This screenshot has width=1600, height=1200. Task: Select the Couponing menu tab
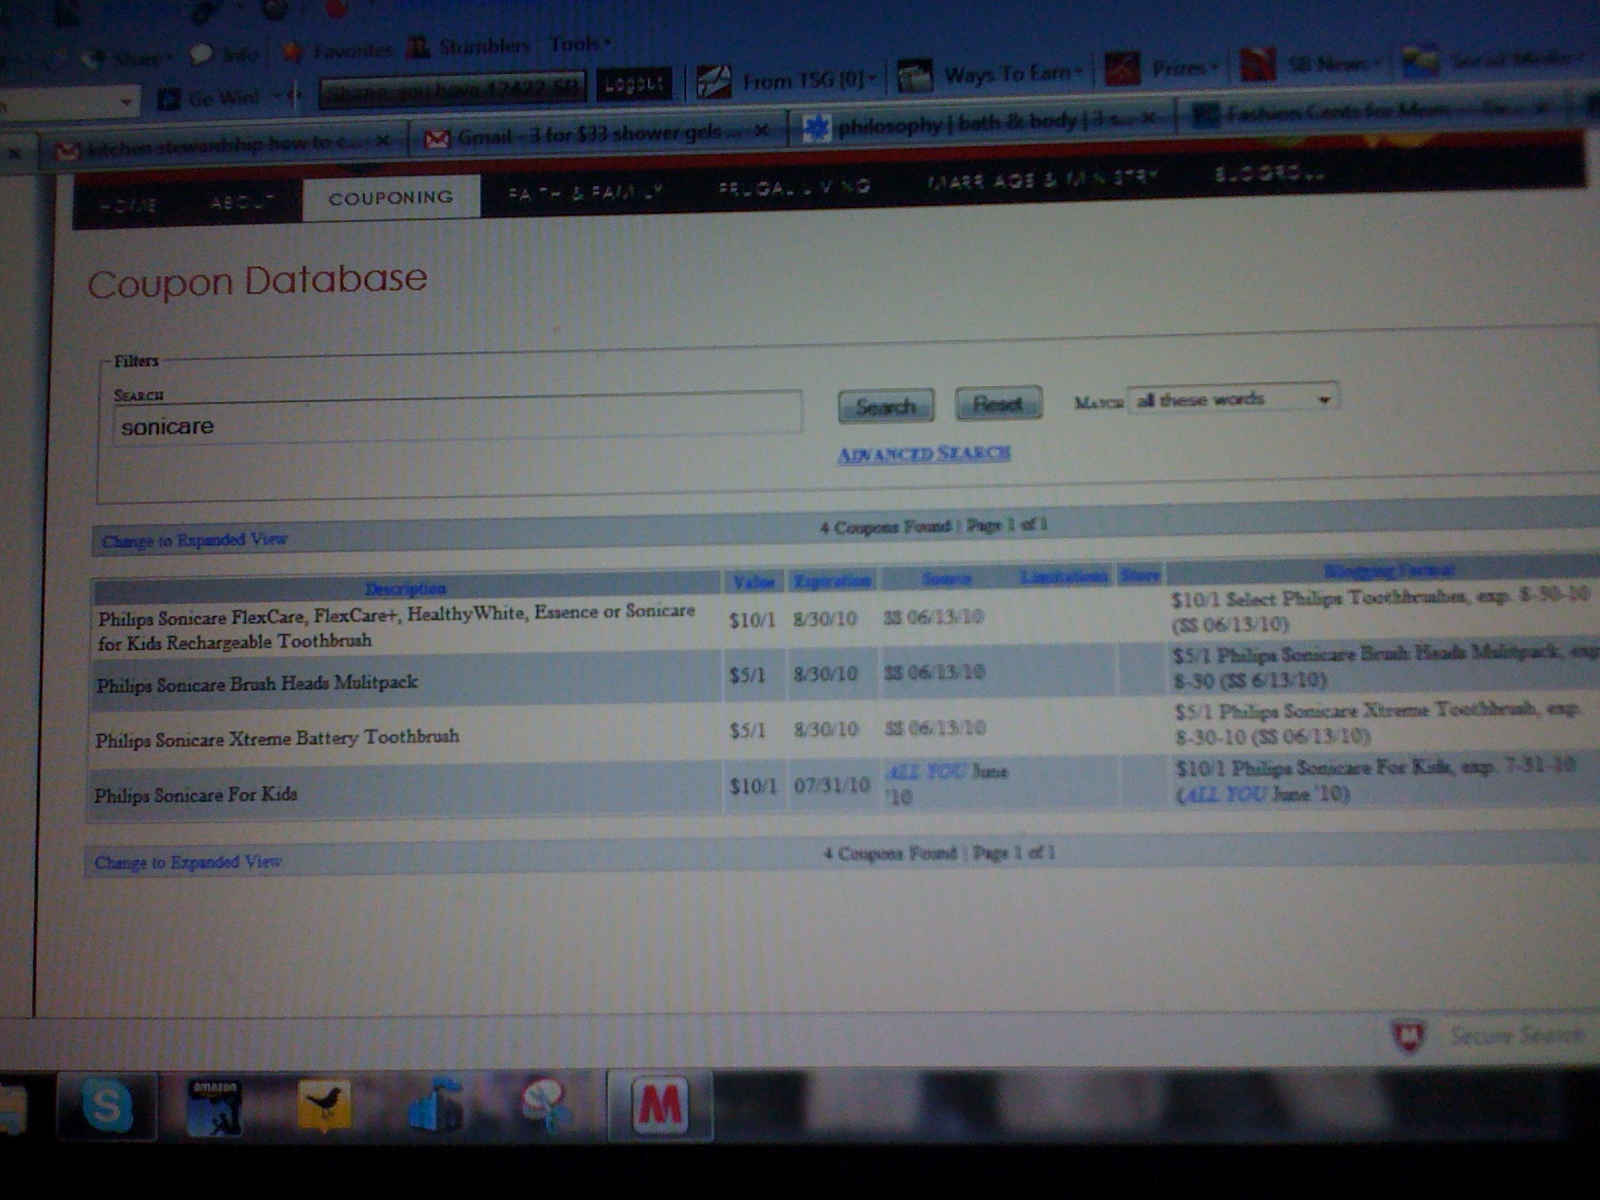(391, 197)
